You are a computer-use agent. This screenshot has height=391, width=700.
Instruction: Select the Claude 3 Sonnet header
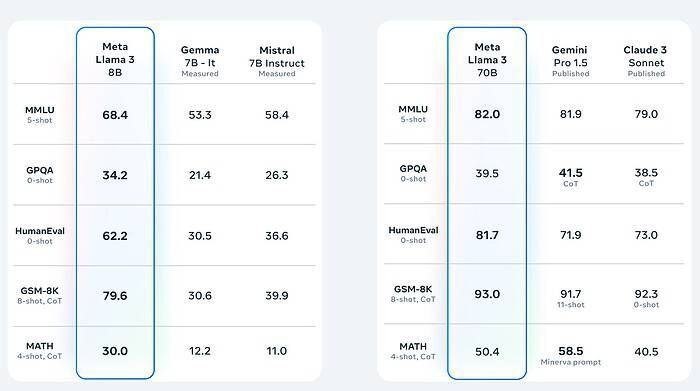click(646, 61)
